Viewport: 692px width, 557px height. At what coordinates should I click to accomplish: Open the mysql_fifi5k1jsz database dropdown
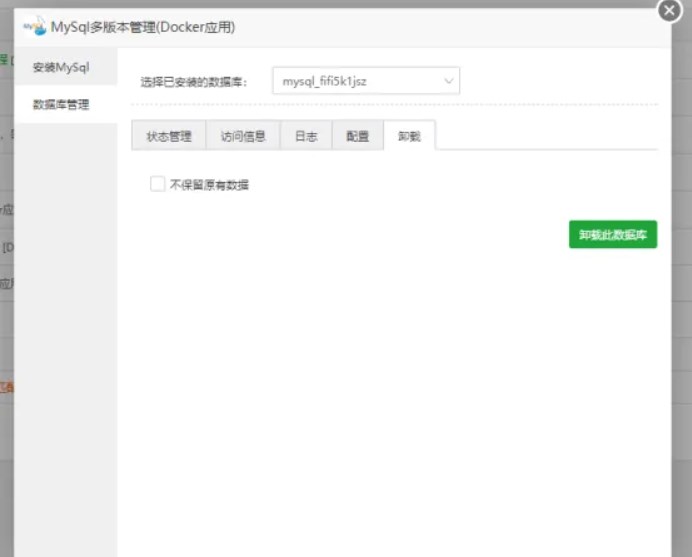coord(365,81)
